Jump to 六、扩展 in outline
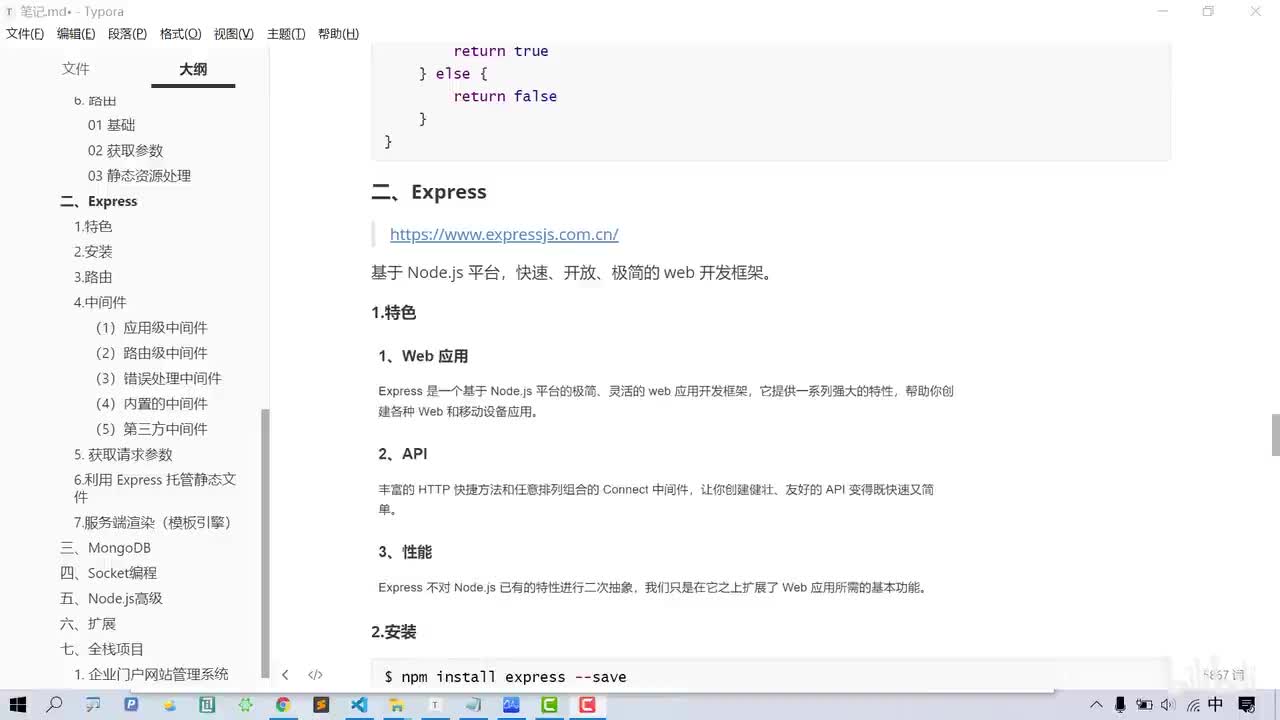 (x=88, y=624)
